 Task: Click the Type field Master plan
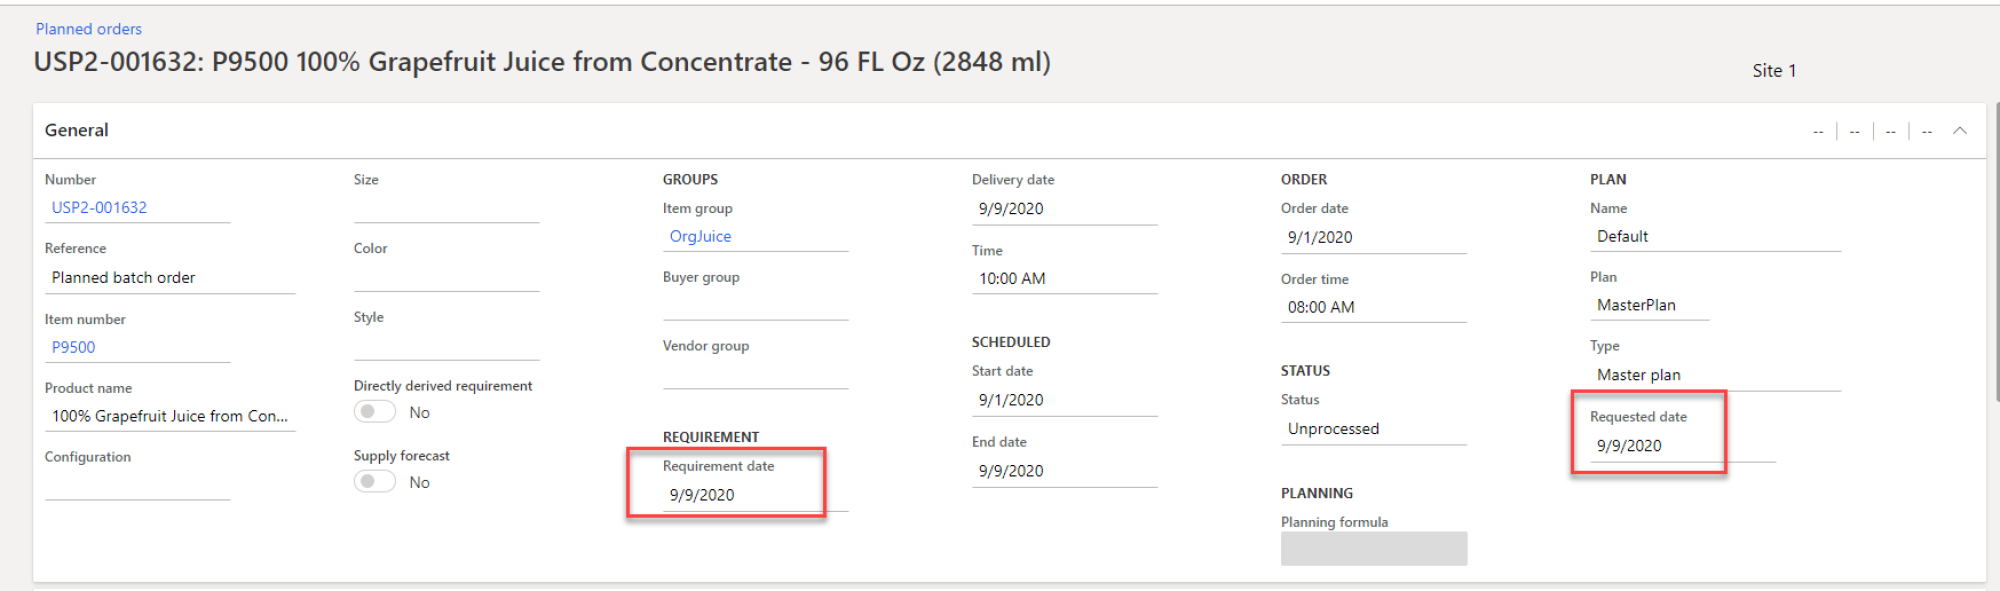[x=1715, y=375]
